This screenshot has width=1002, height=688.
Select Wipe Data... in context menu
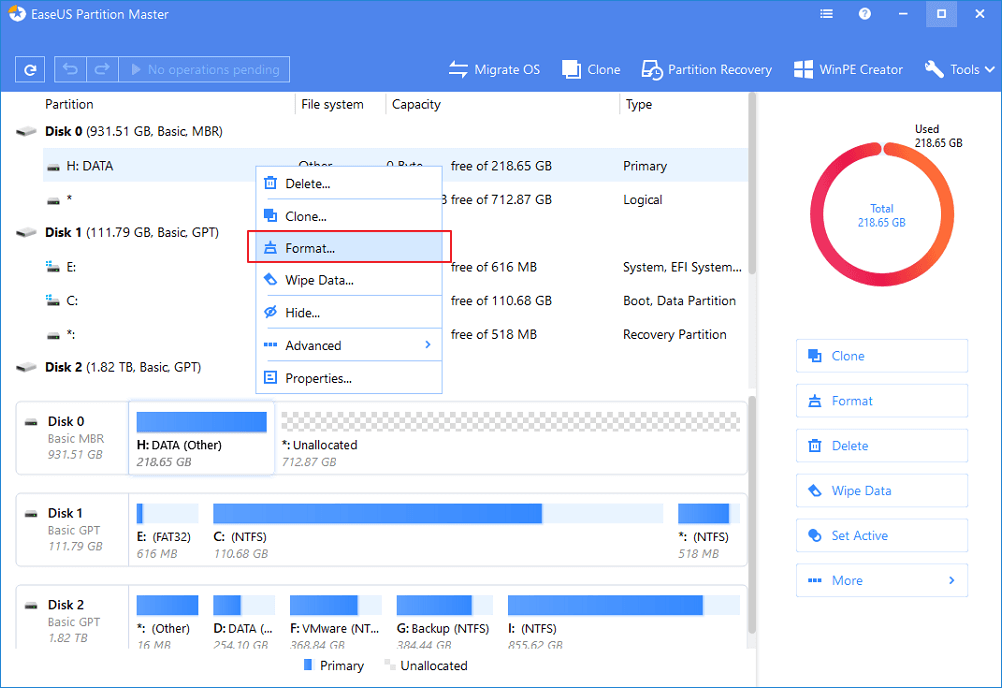(349, 280)
